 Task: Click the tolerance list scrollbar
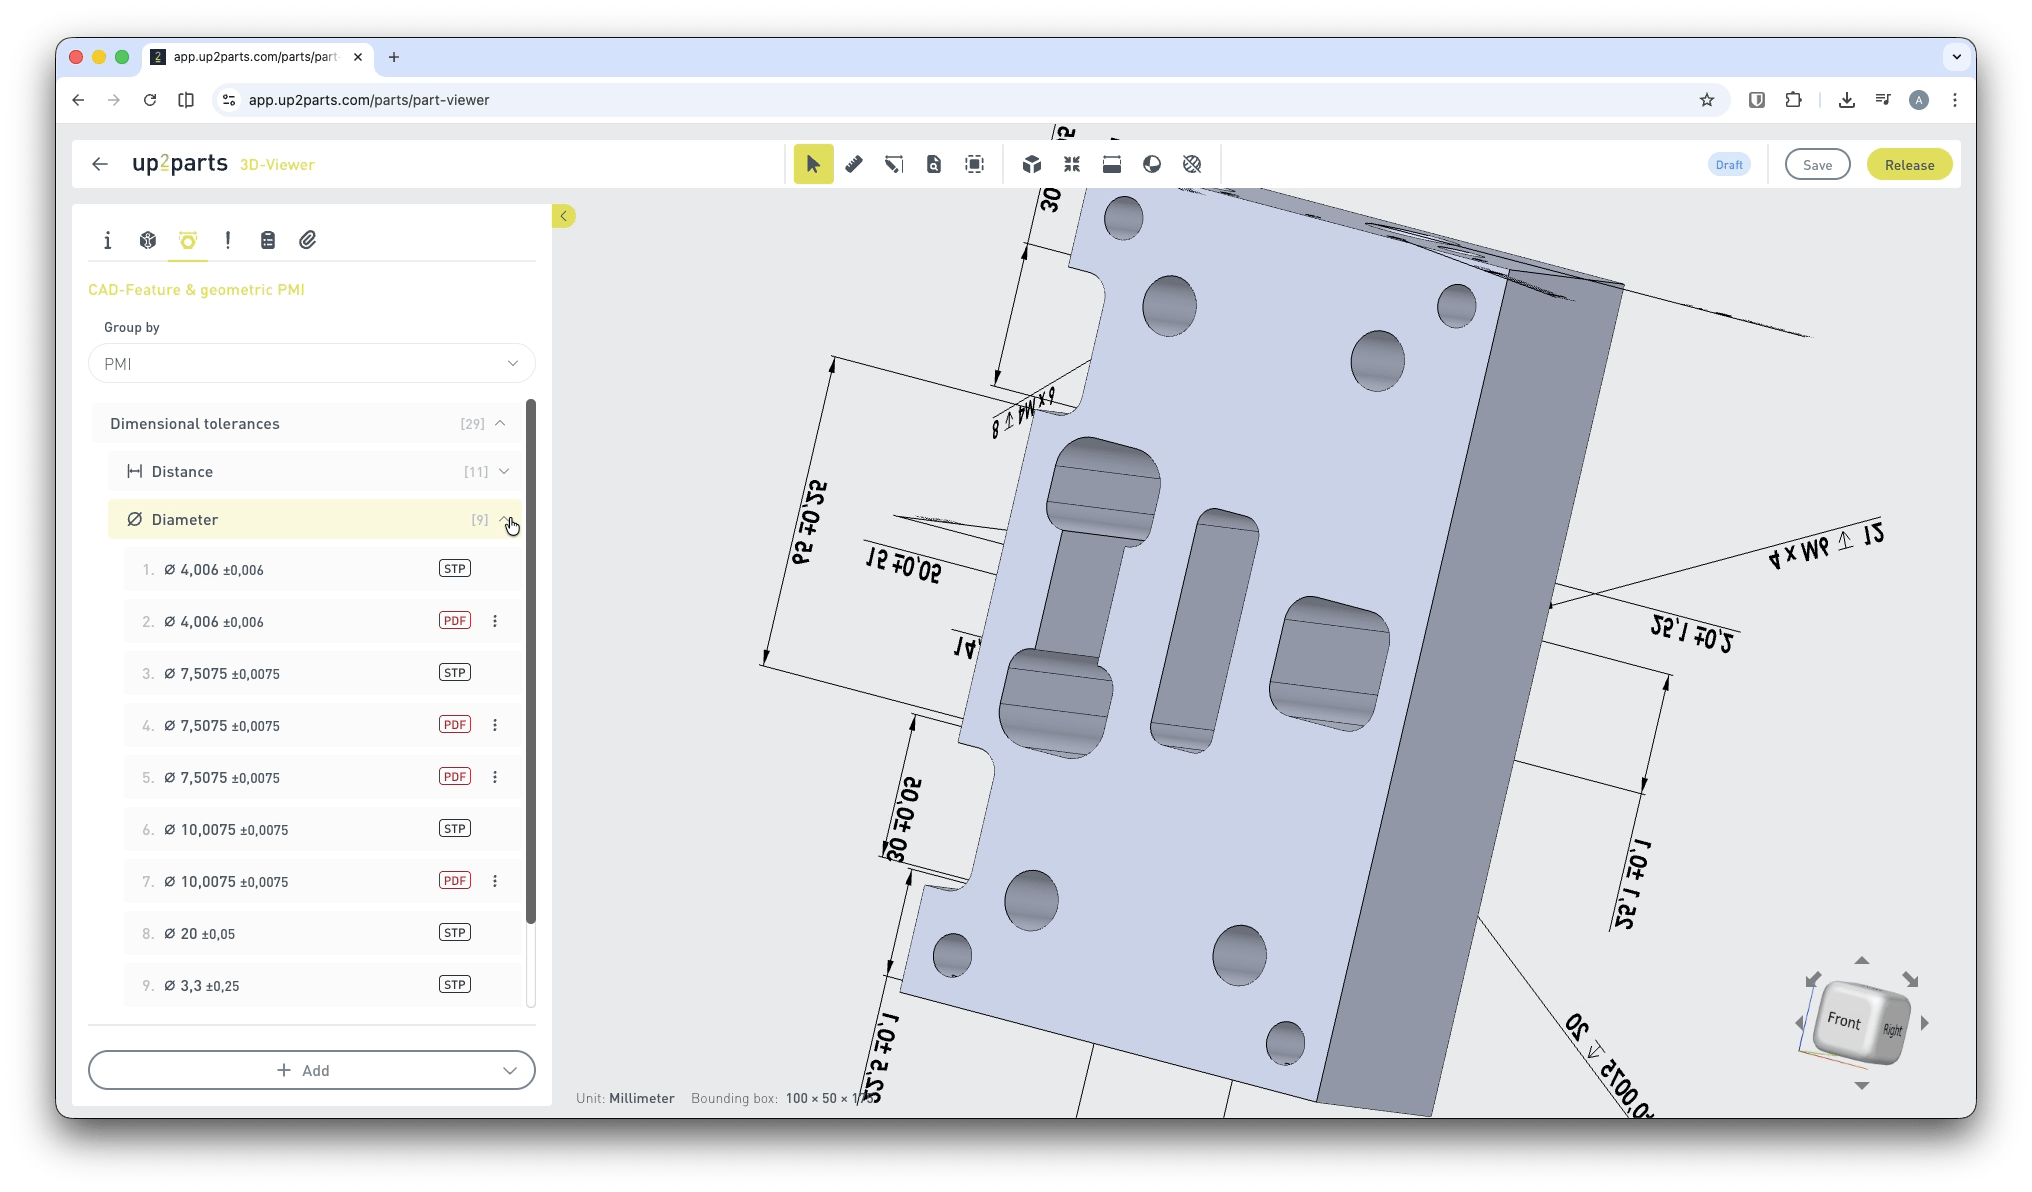531,660
